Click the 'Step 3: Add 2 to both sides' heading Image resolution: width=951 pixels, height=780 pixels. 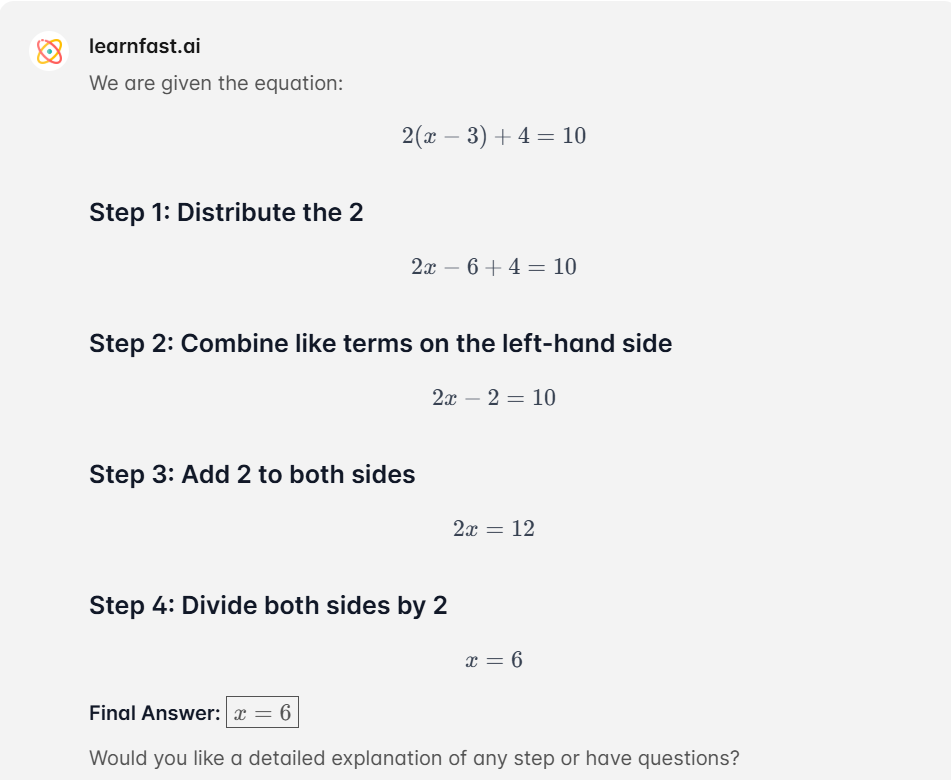click(252, 474)
